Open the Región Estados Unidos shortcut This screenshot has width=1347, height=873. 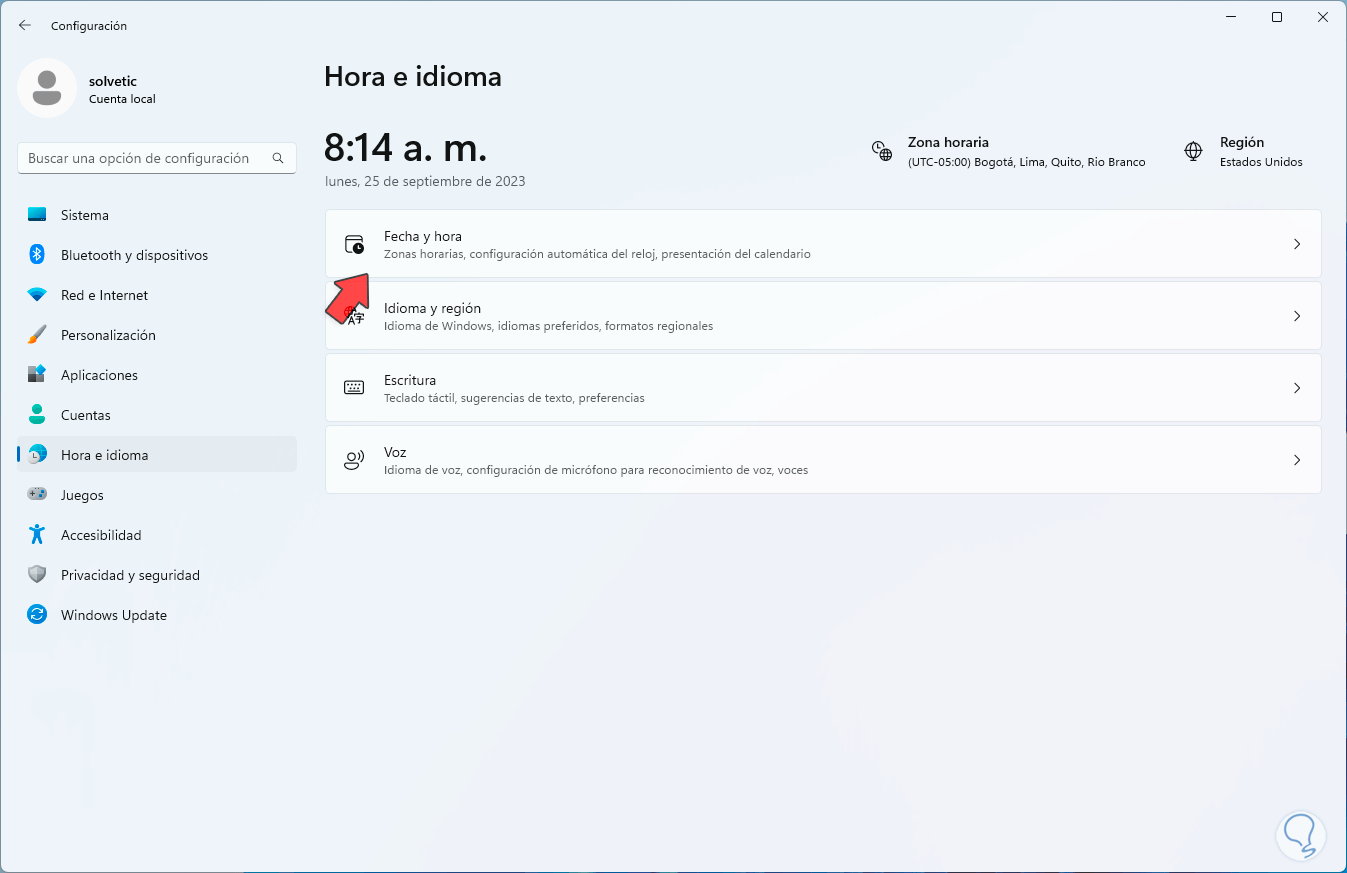pos(1243,151)
